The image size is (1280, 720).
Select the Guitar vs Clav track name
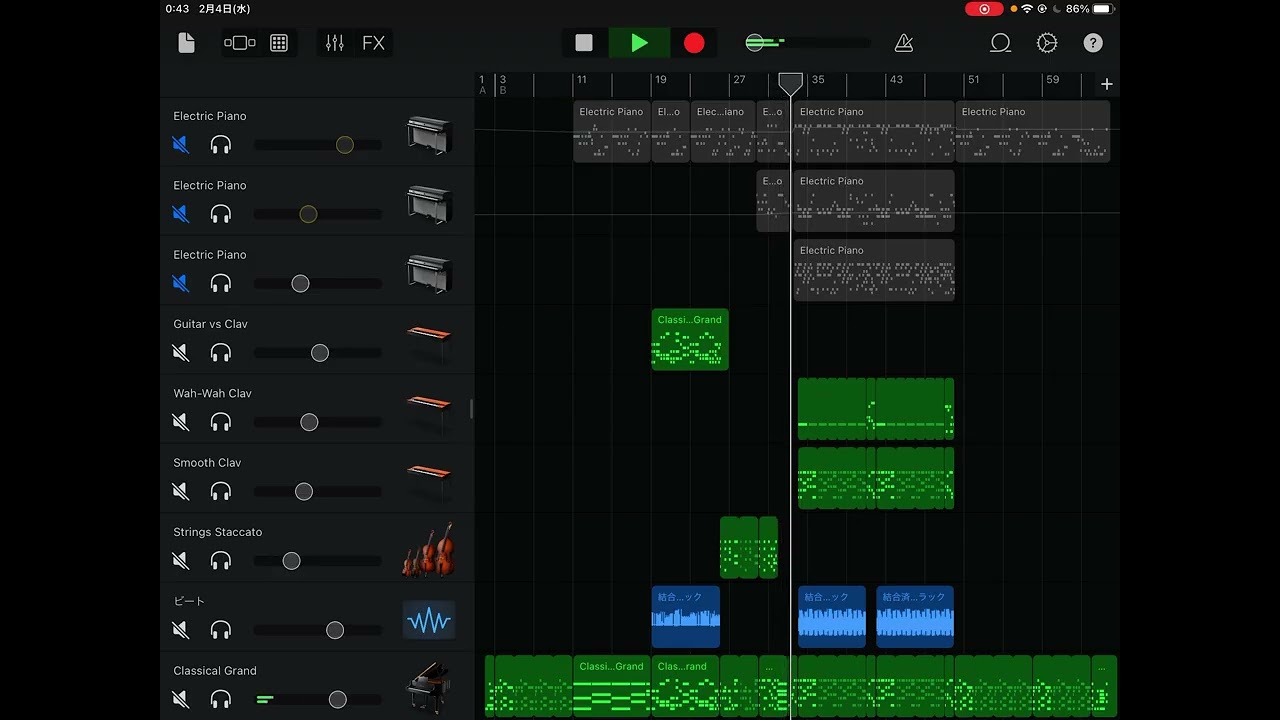click(210, 324)
